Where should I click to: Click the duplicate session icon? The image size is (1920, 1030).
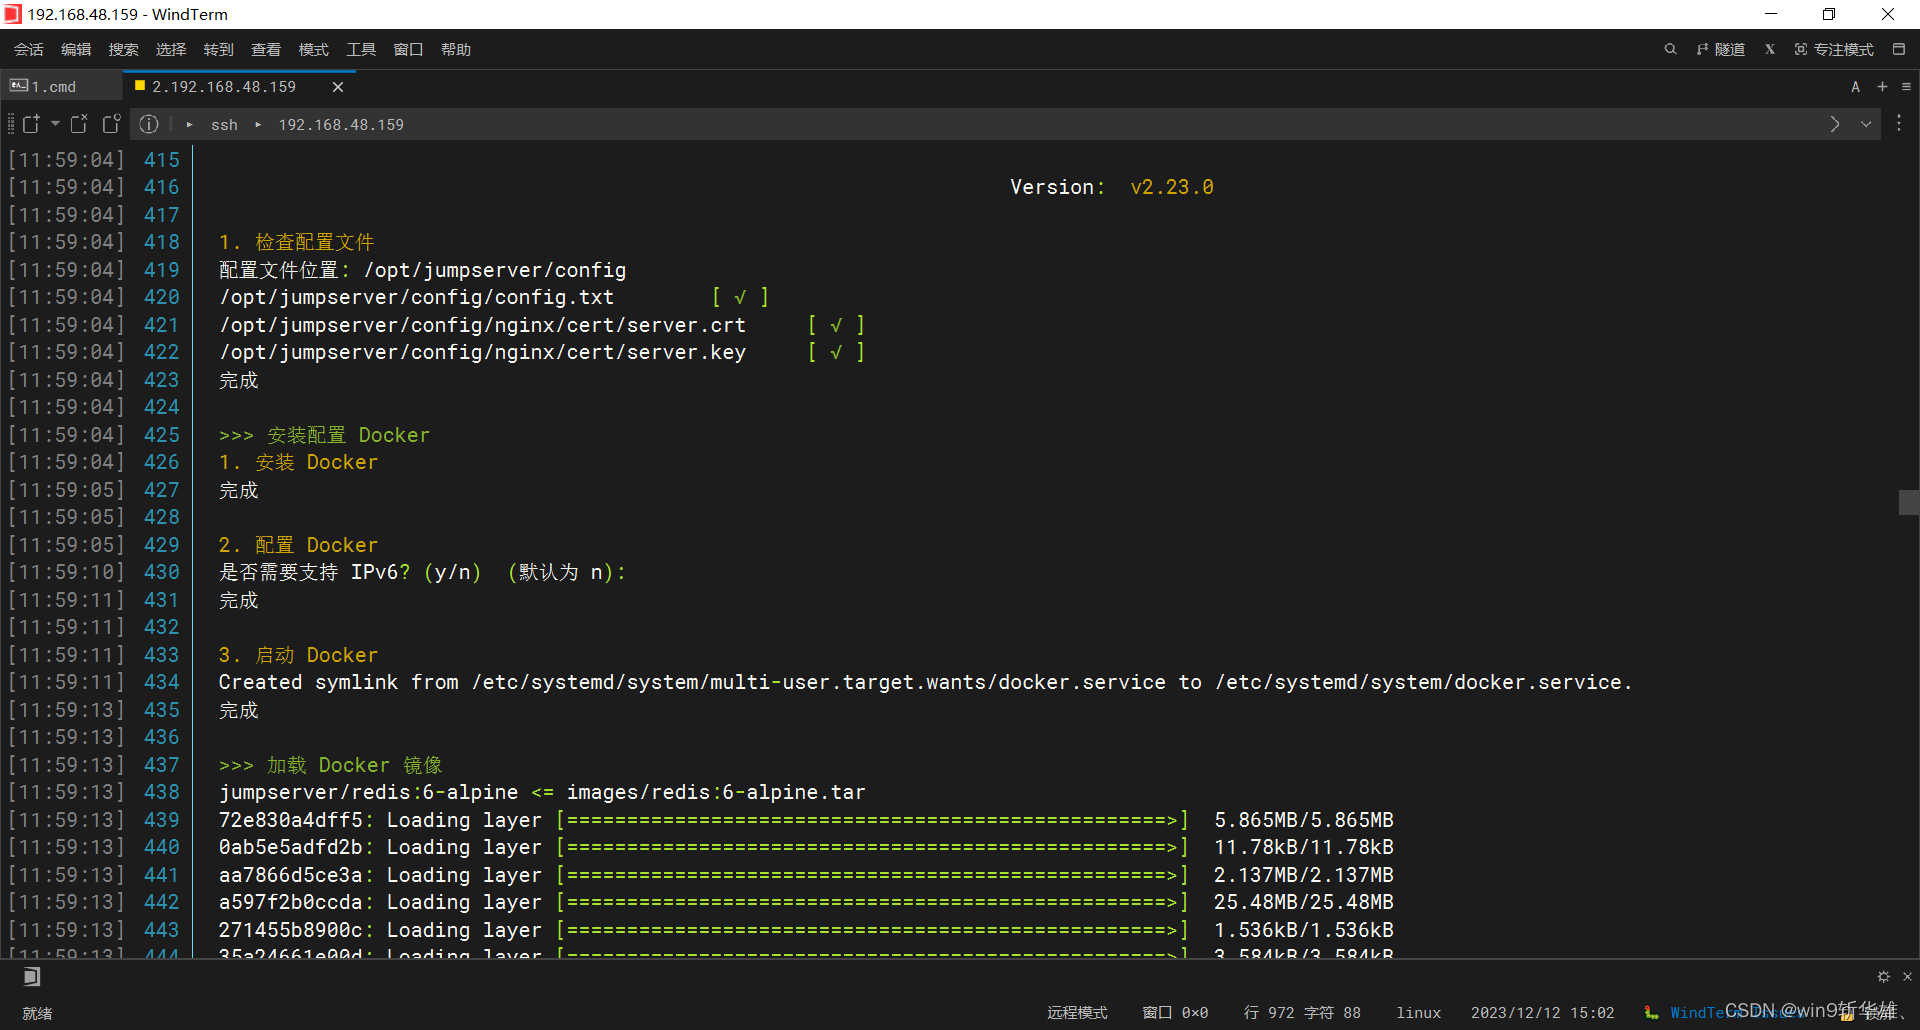pyautogui.click(x=111, y=124)
